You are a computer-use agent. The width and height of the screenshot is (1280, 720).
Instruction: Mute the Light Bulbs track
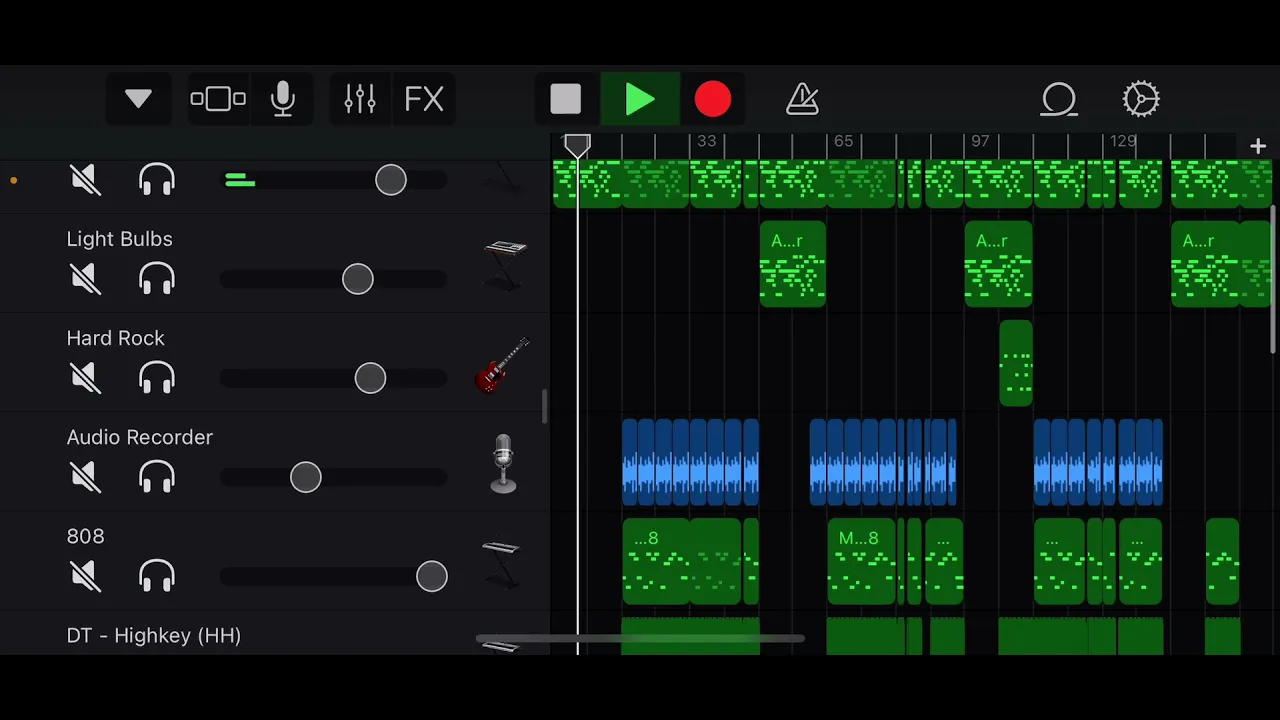click(86, 279)
